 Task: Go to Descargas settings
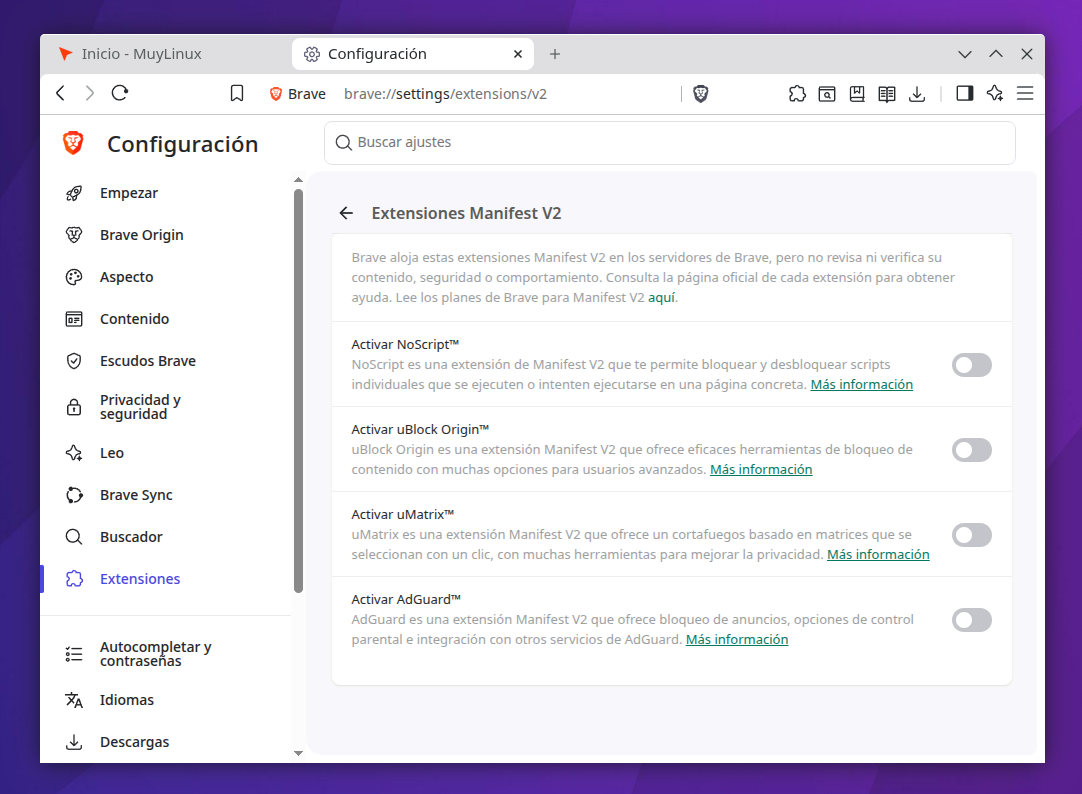(x=134, y=742)
